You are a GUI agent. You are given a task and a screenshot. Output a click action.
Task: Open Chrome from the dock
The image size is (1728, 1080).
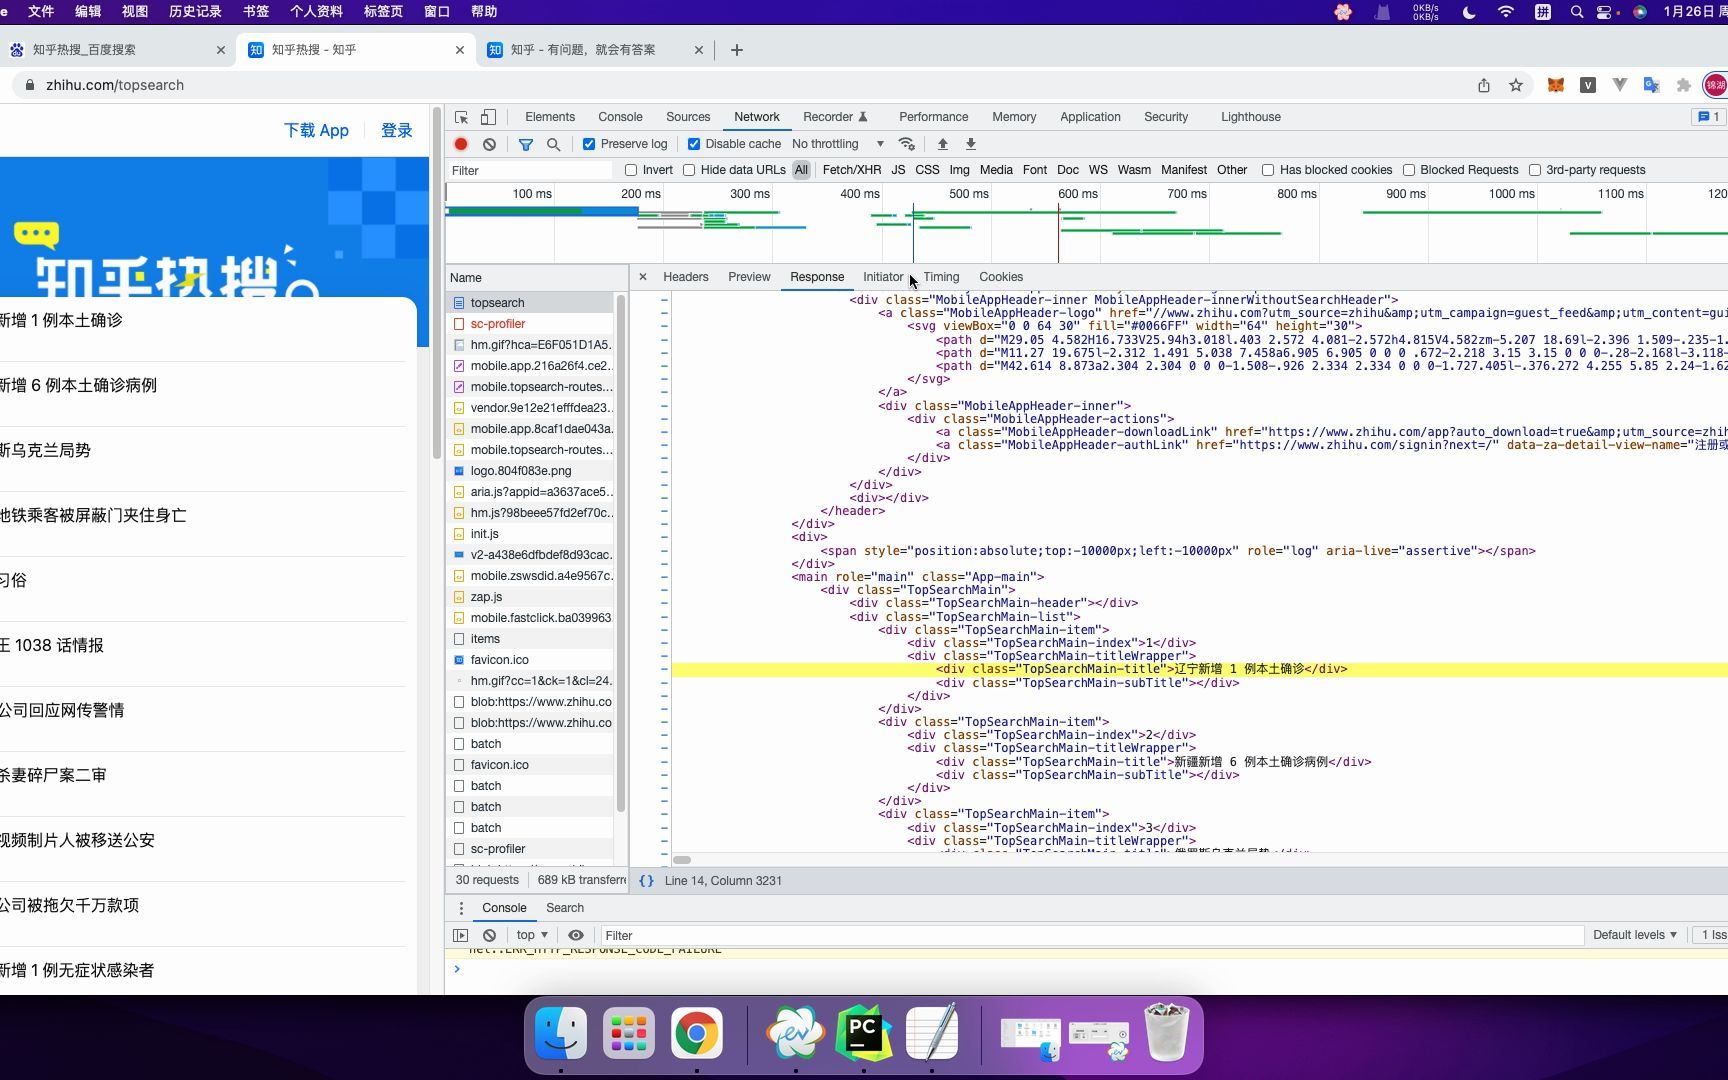coord(697,1033)
